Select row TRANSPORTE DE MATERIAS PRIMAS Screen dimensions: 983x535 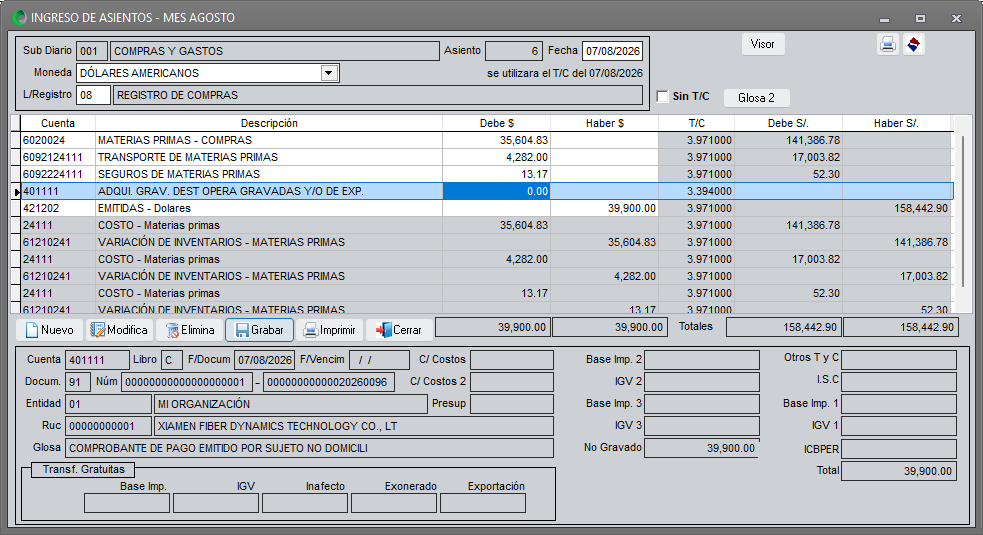tap(486, 157)
